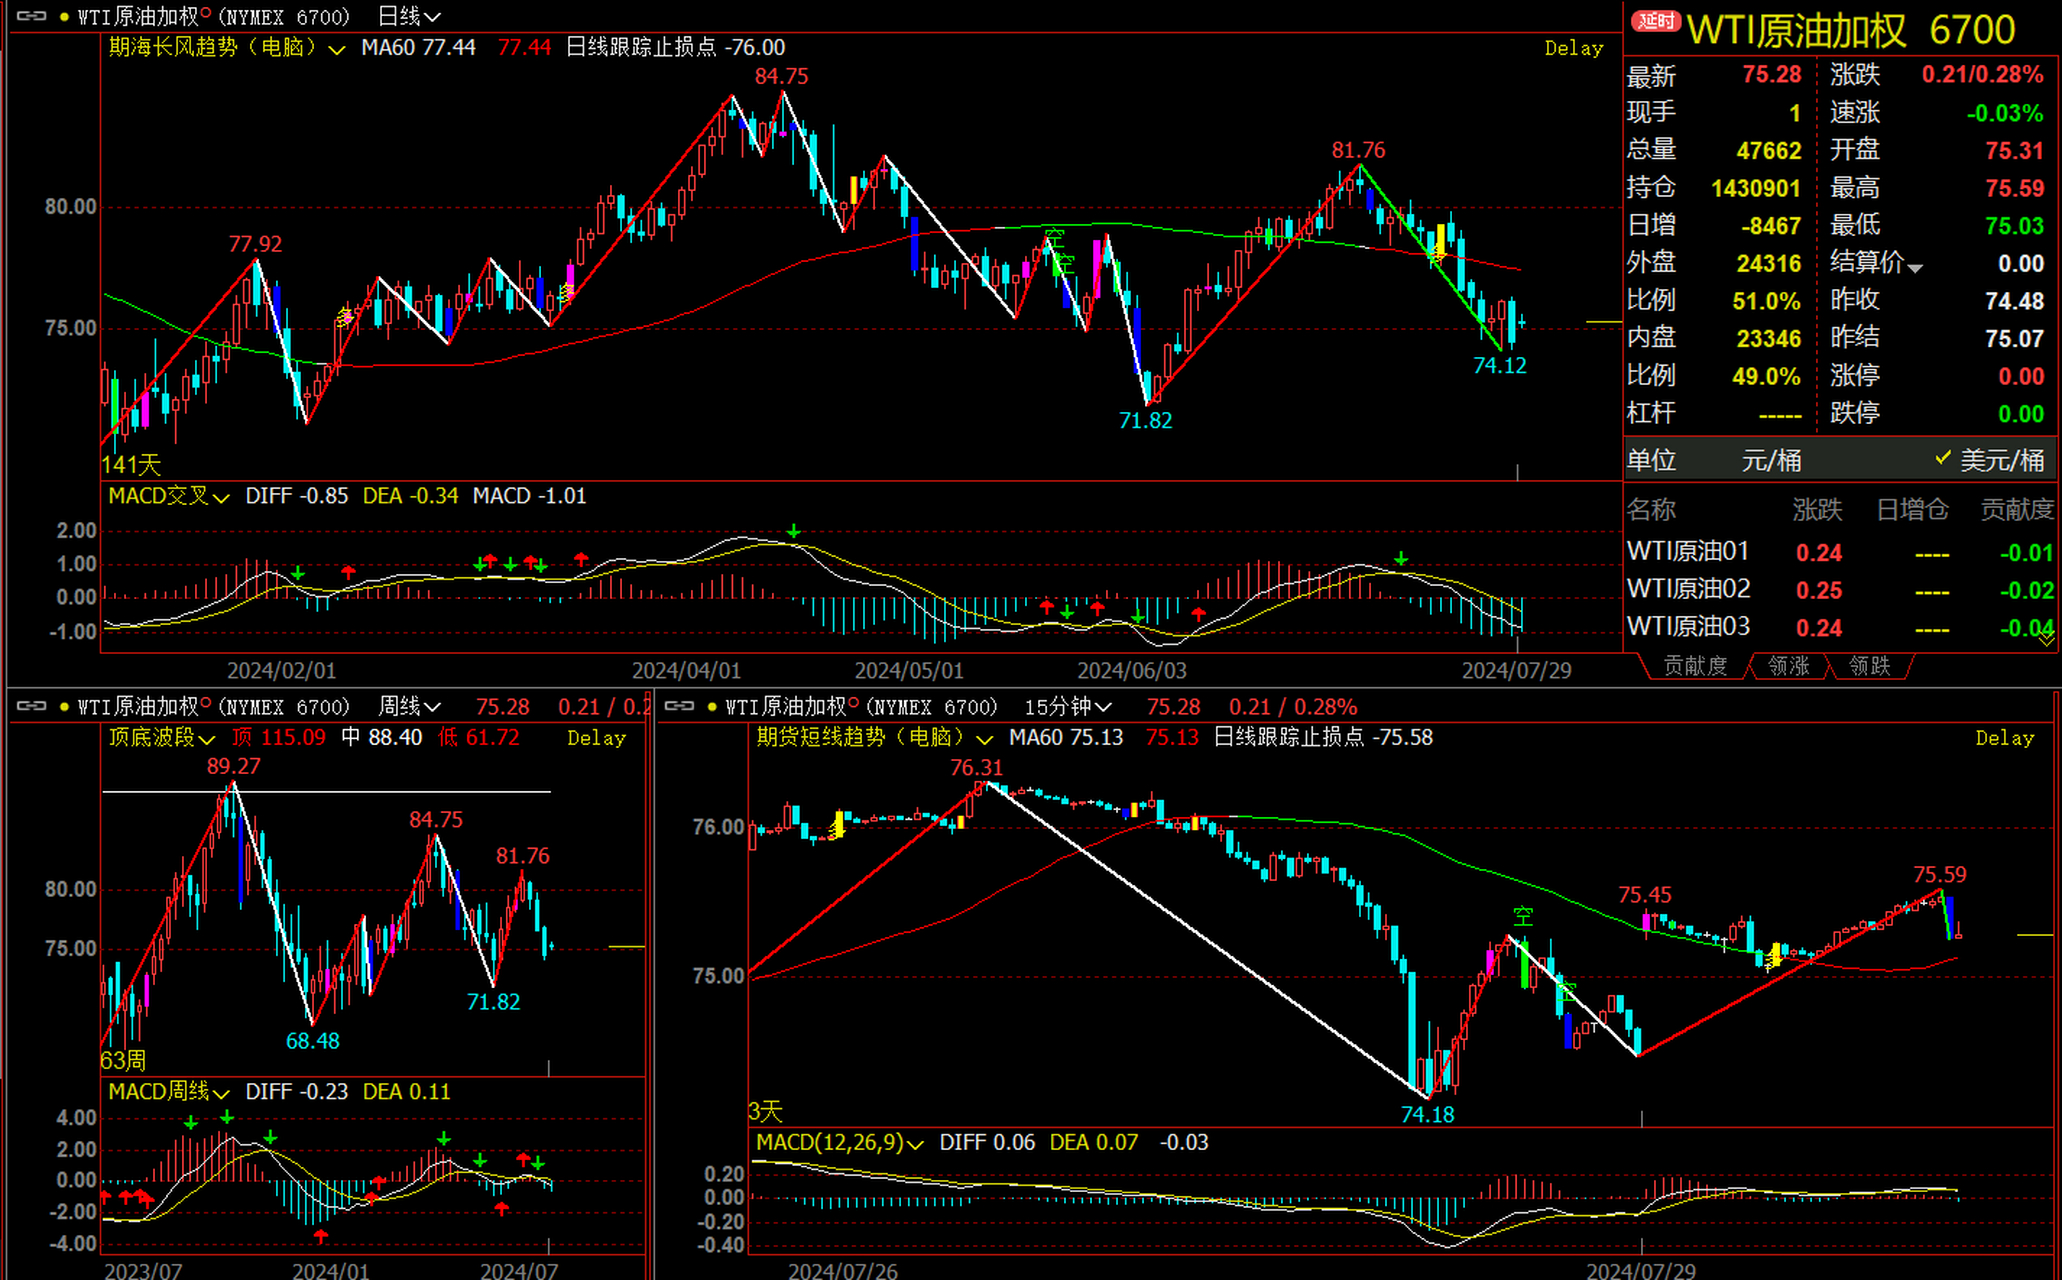Click the 68.48 low label on the weekly chart
This screenshot has width=2062, height=1280.
[x=312, y=1041]
